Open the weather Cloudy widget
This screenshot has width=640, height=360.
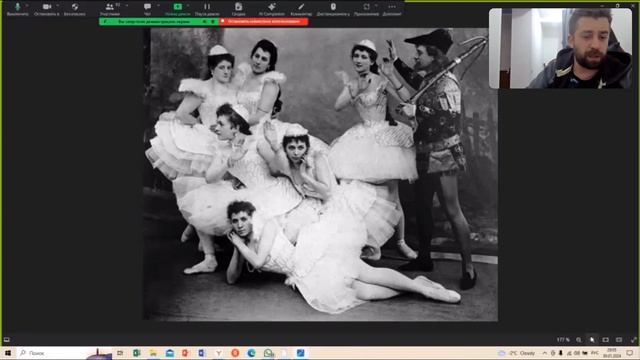(x=516, y=353)
